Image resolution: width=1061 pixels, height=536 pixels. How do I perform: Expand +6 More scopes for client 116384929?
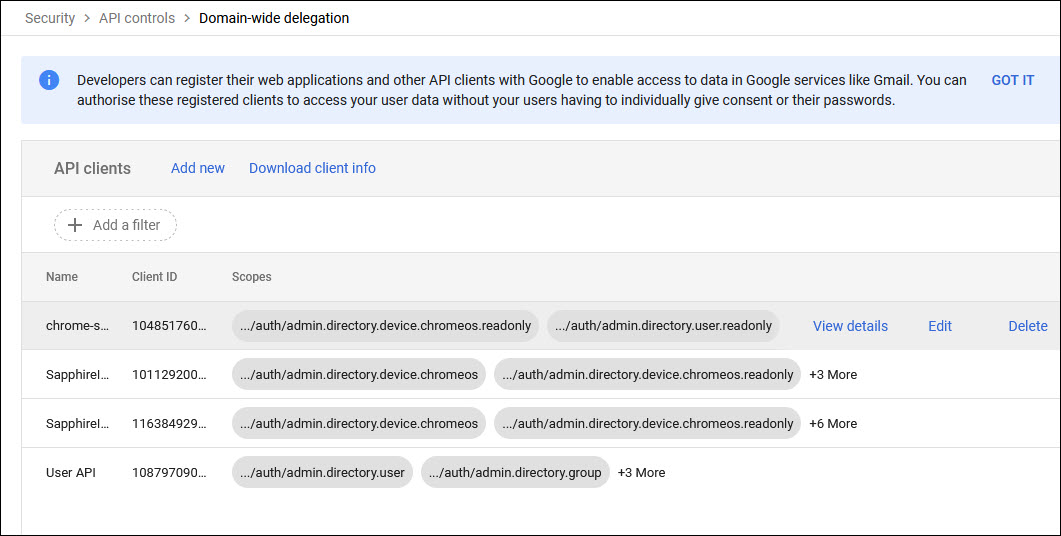click(832, 424)
